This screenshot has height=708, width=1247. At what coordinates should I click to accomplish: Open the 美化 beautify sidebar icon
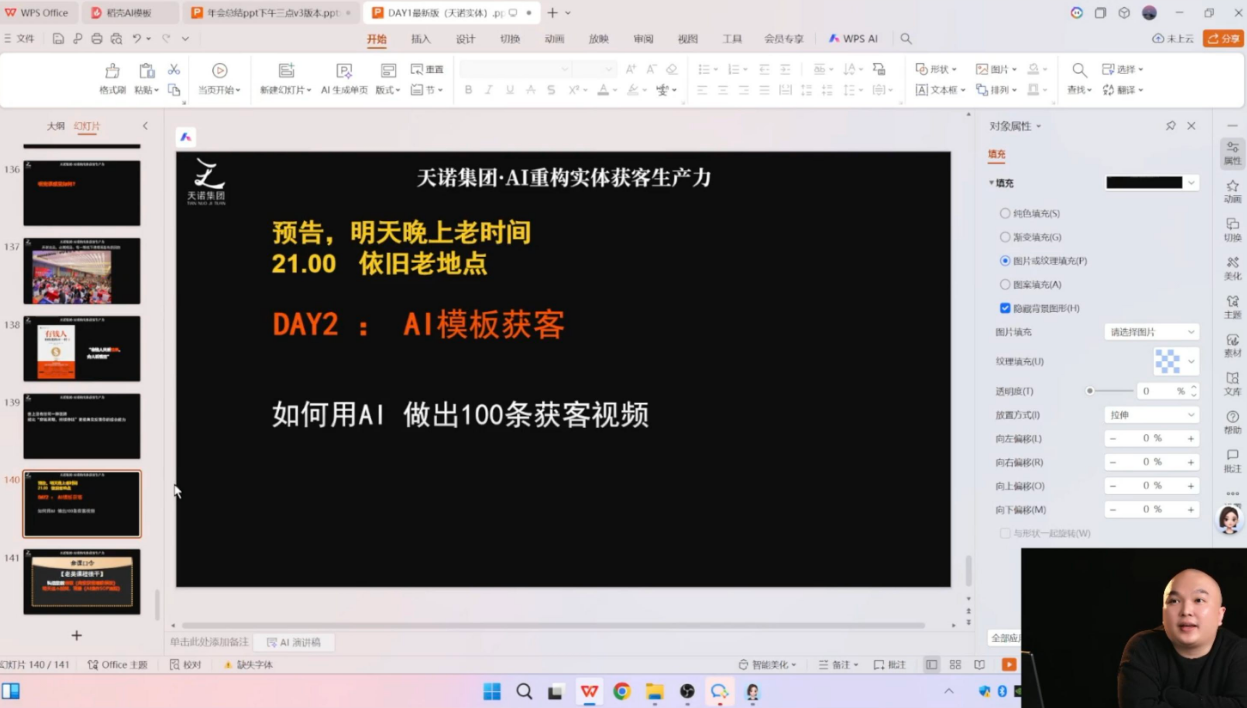[1232, 268]
